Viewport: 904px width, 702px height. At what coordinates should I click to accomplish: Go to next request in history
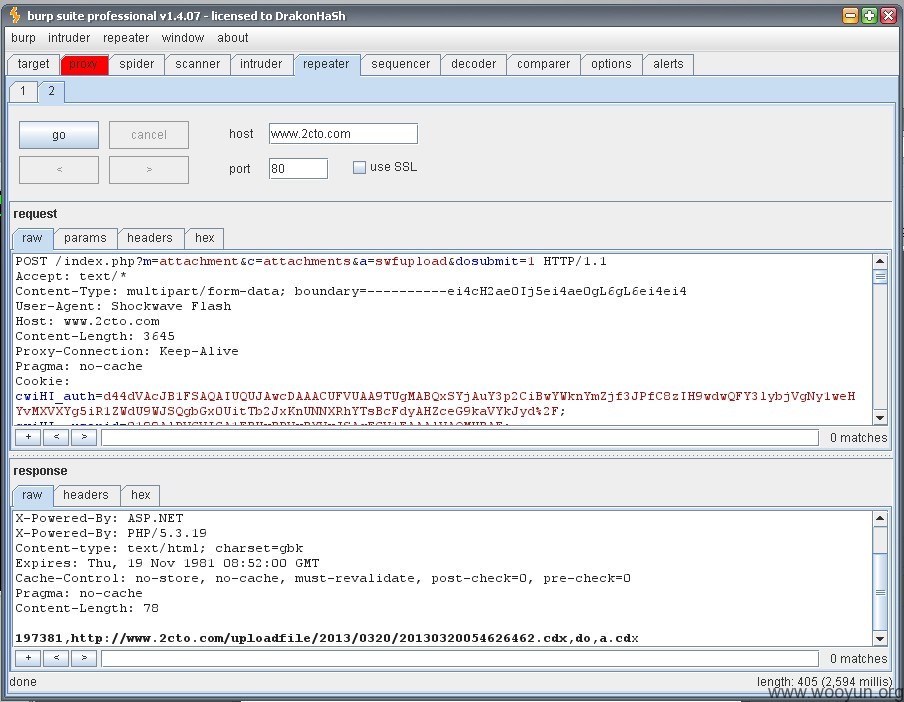point(149,169)
